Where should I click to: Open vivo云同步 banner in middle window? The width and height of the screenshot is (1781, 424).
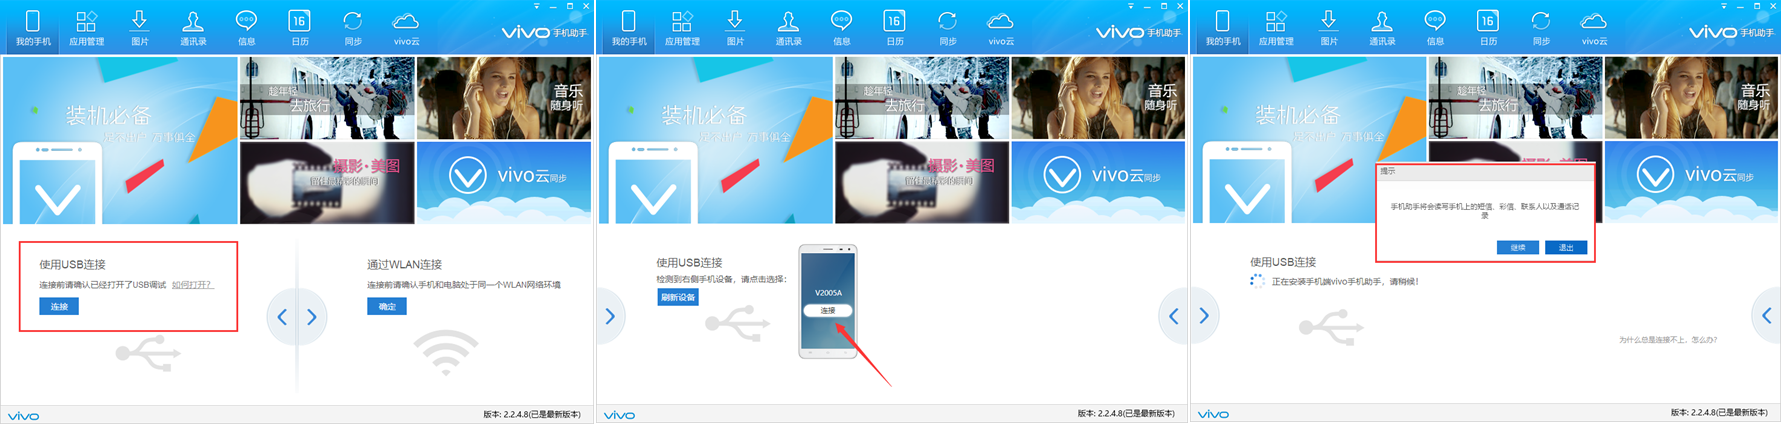click(1098, 182)
